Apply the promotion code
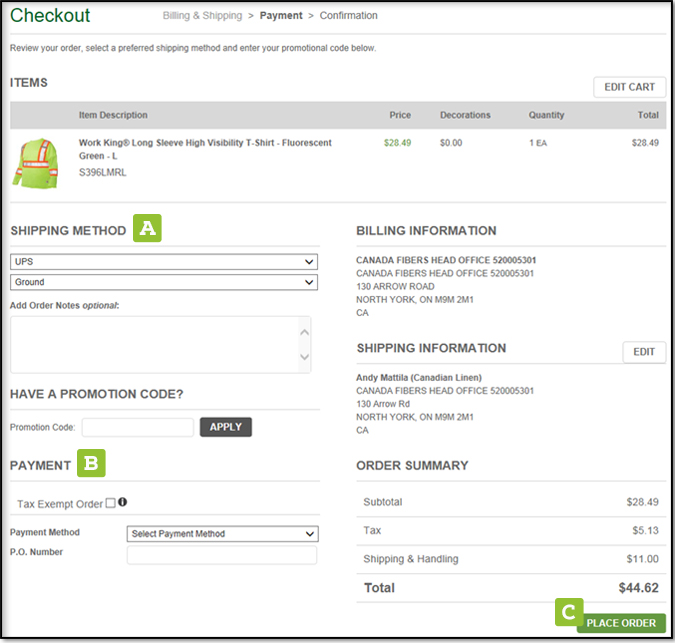 click(226, 427)
